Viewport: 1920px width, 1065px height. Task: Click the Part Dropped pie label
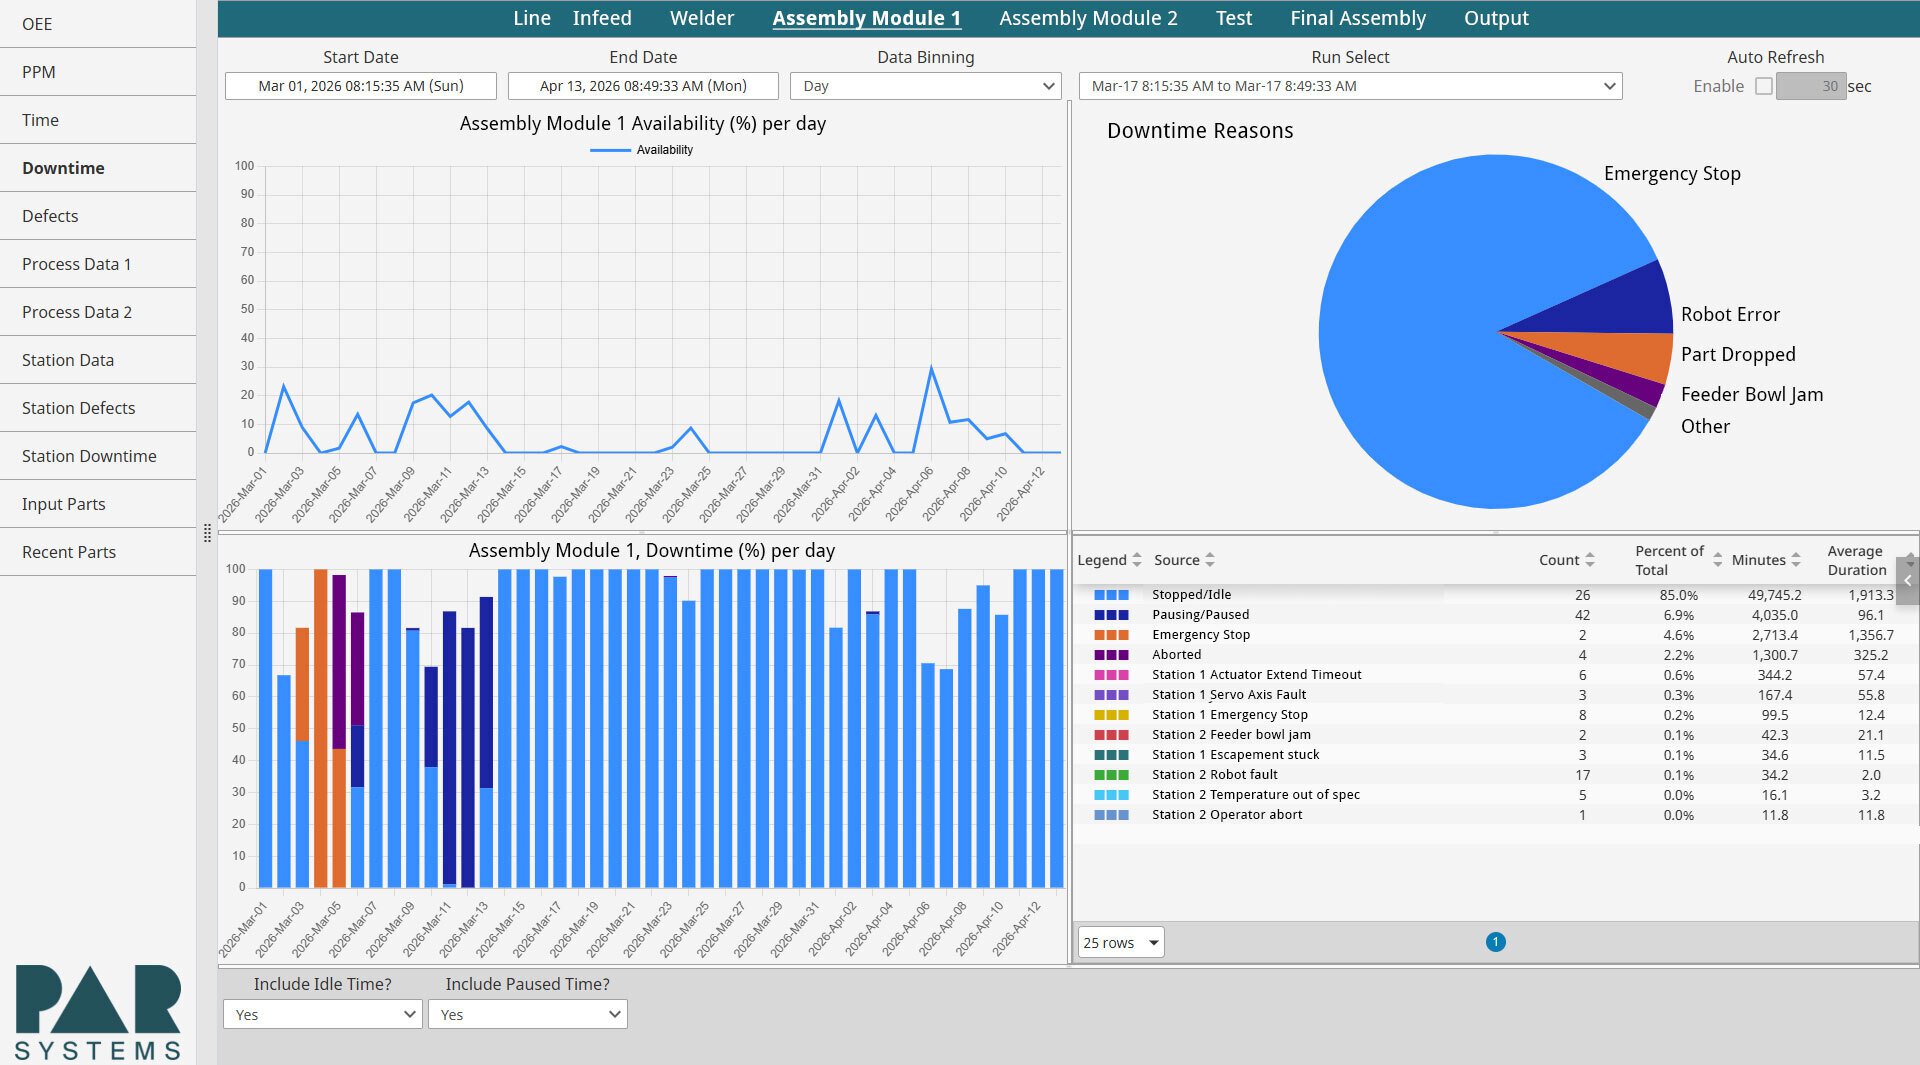tap(1738, 354)
